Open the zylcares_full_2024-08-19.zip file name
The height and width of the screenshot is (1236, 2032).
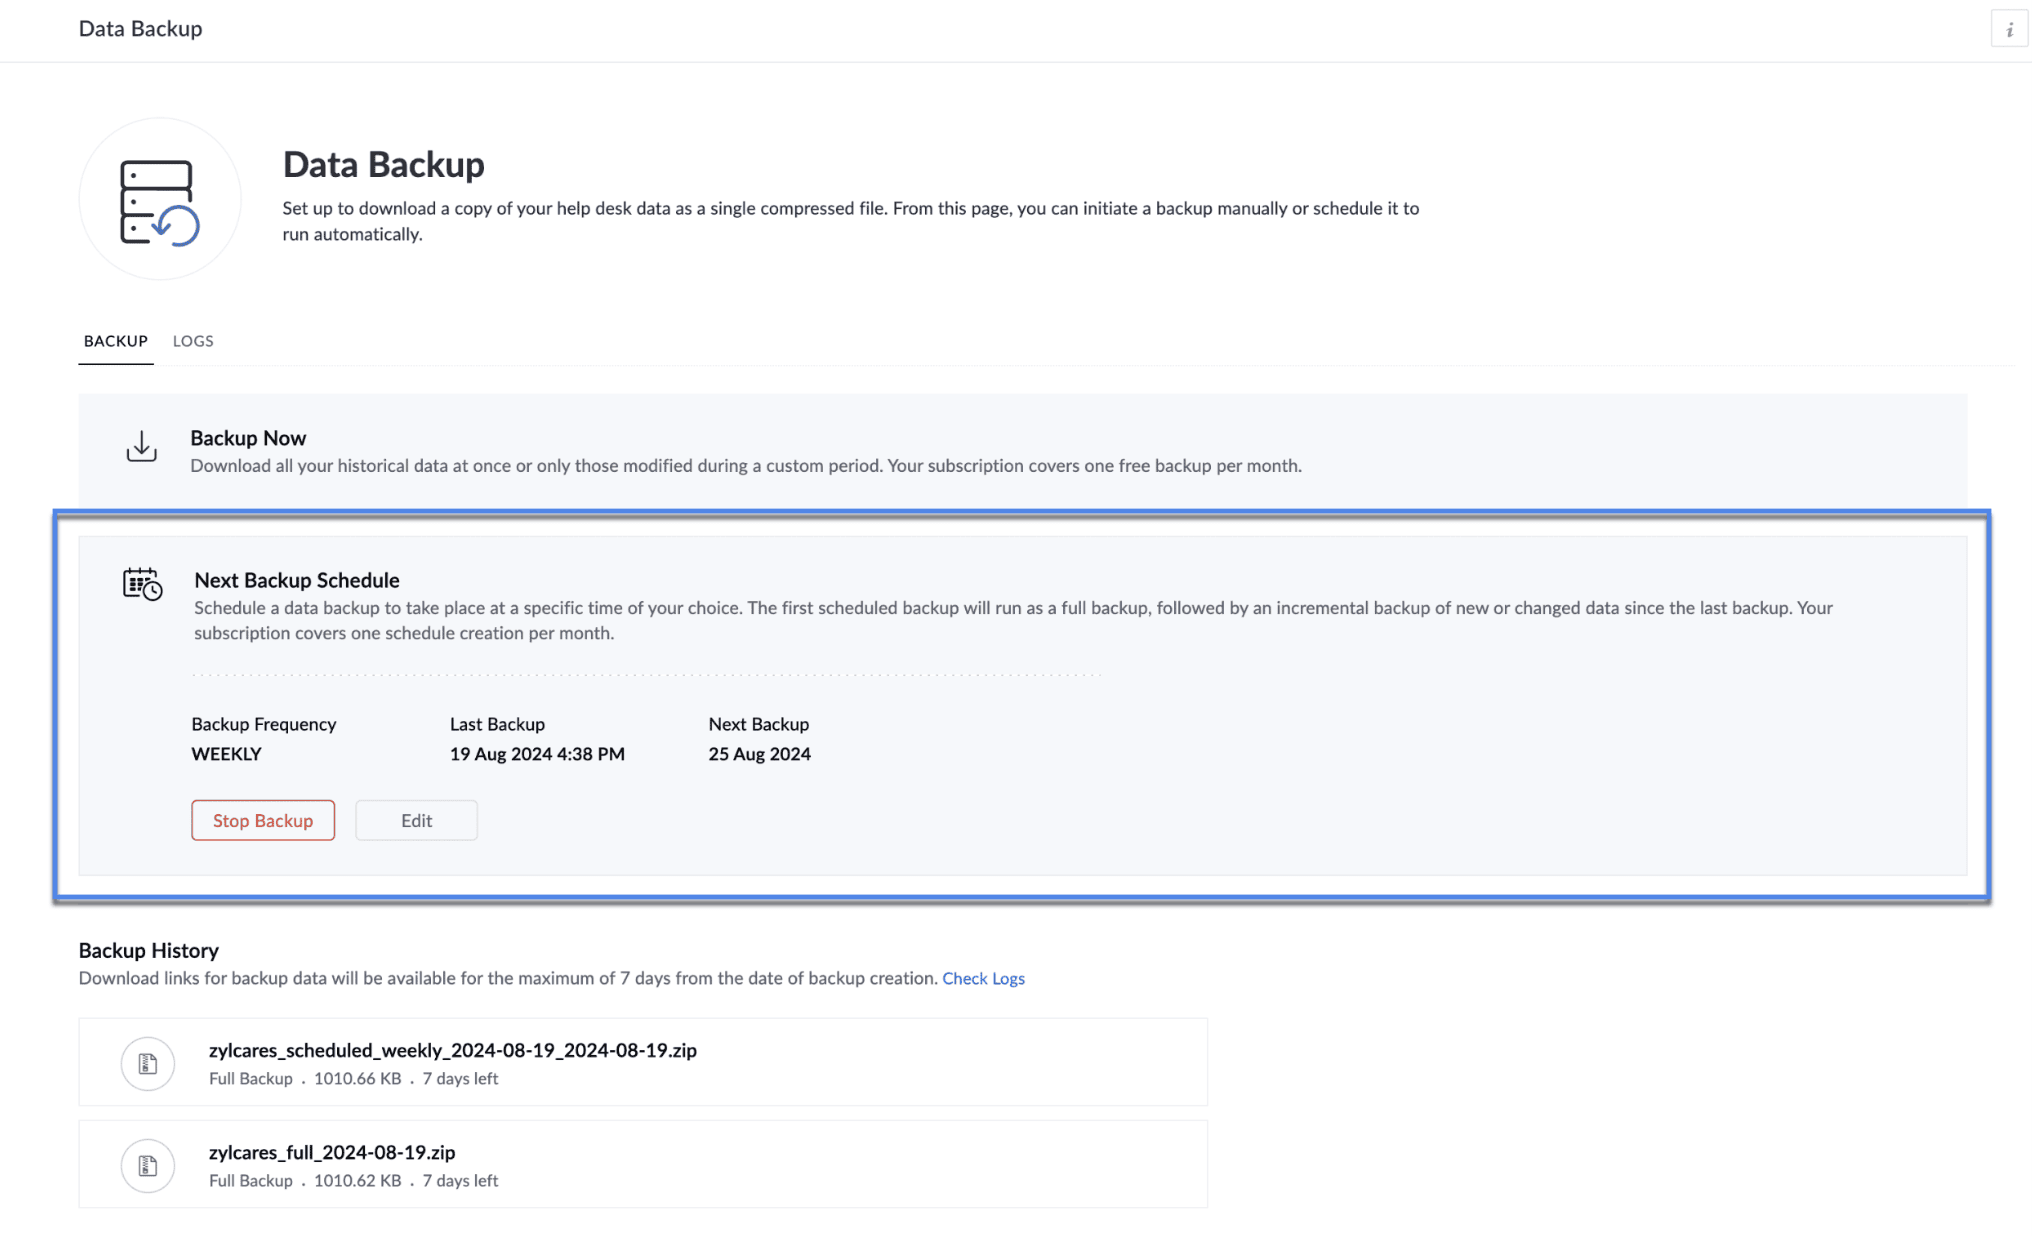tap(332, 1152)
